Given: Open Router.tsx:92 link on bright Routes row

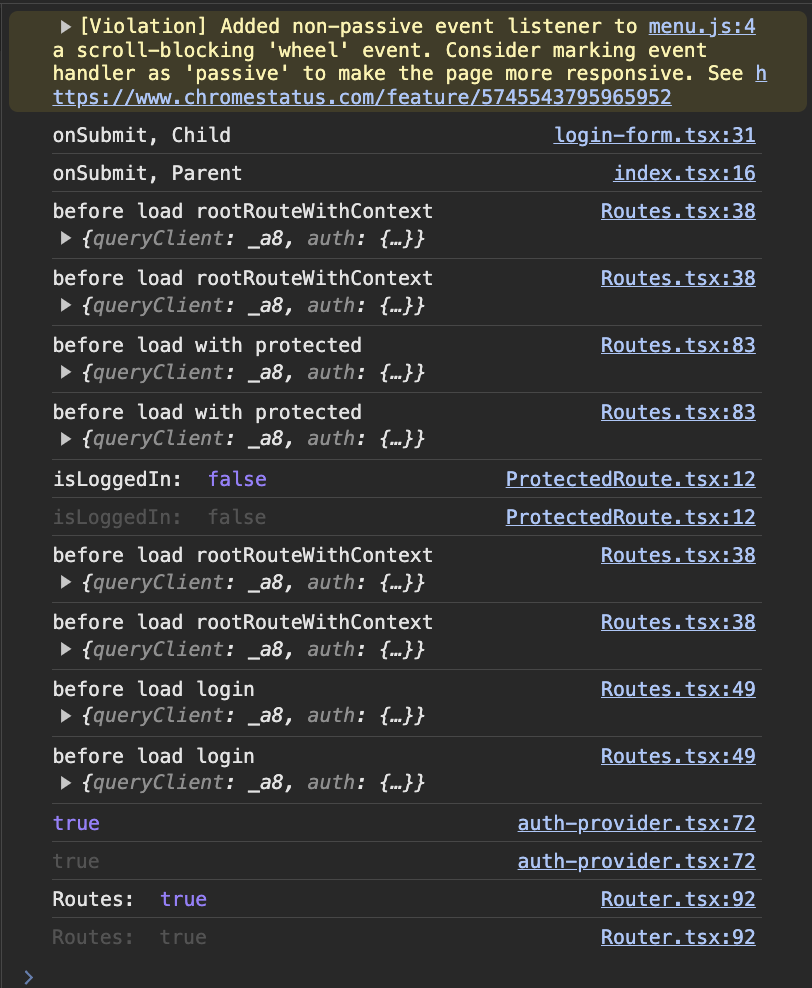Looking at the screenshot, I should [x=677, y=899].
